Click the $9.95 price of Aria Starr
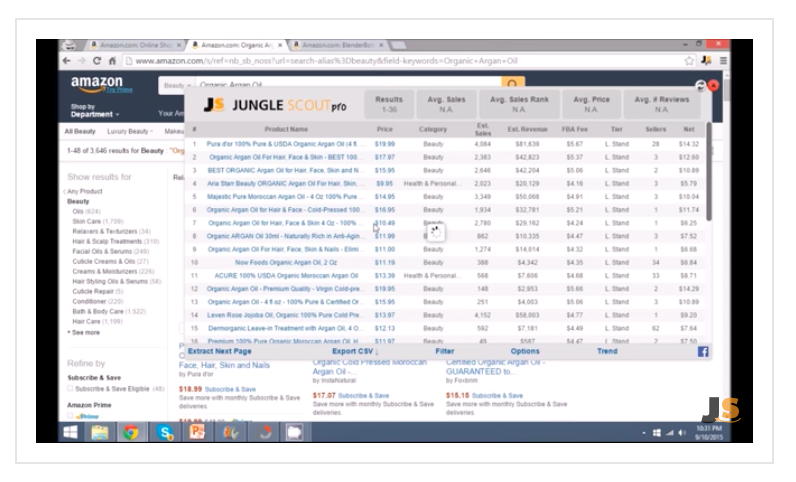The height and width of the screenshot is (482, 796). click(x=384, y=184)
